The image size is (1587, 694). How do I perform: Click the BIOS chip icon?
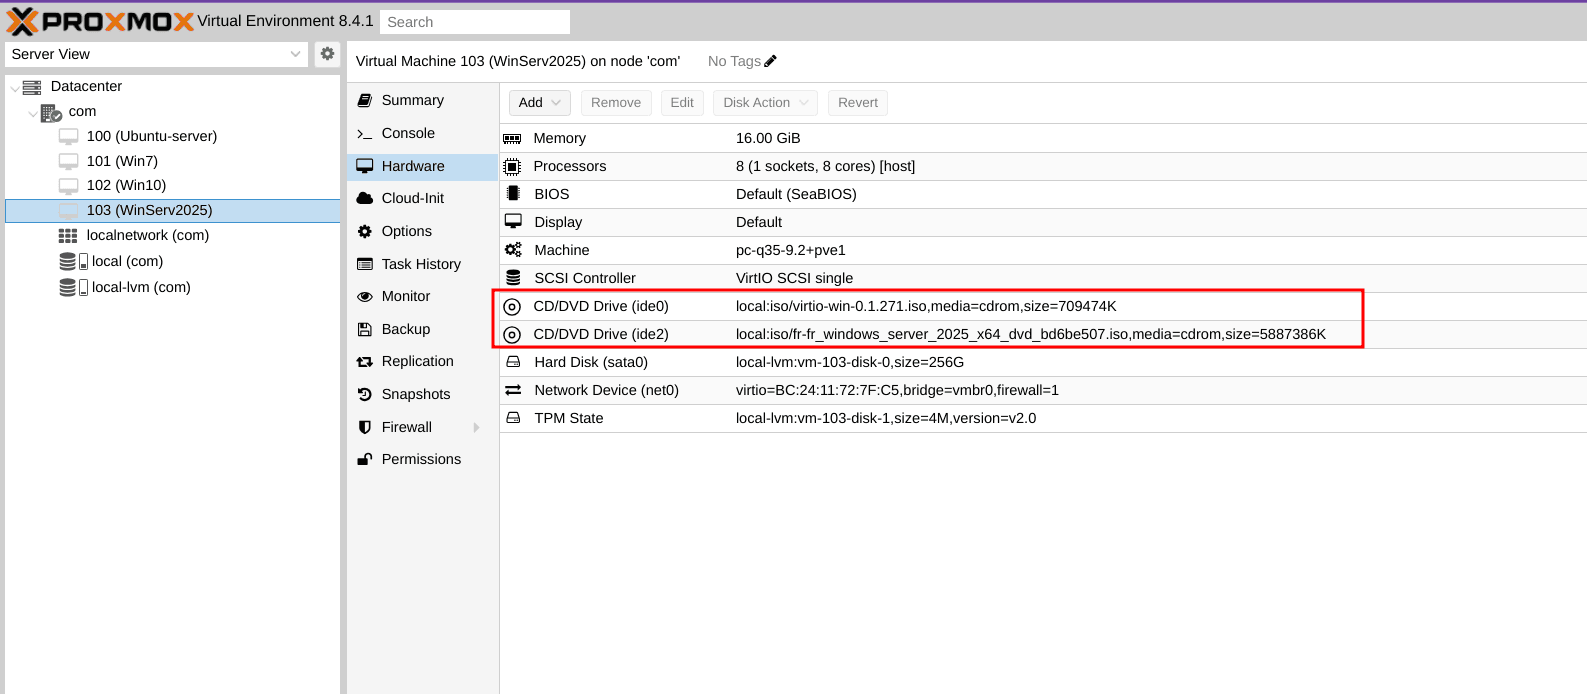click(513, 194)
